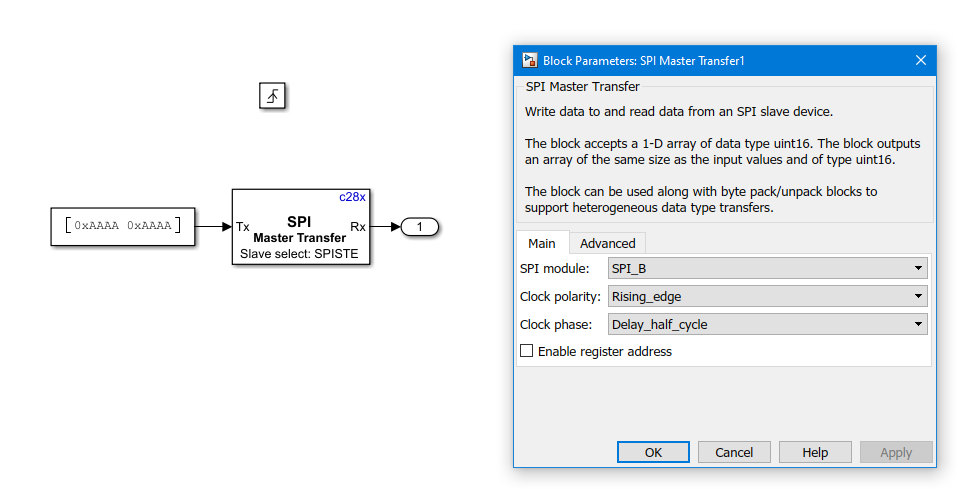The width and height of the screenshot is (974, 497).
Task: Click the Rx output port label
Action: [x=358, y=227]
